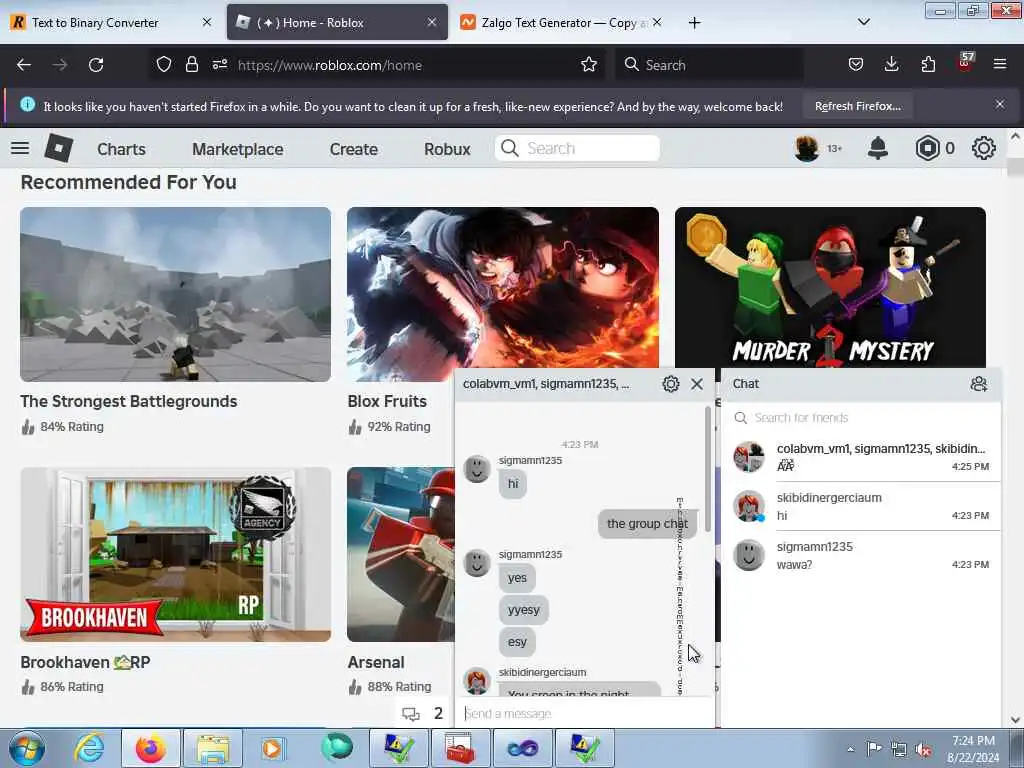Create a new chat group icon

pyautogui.click(x=978, y=384)
